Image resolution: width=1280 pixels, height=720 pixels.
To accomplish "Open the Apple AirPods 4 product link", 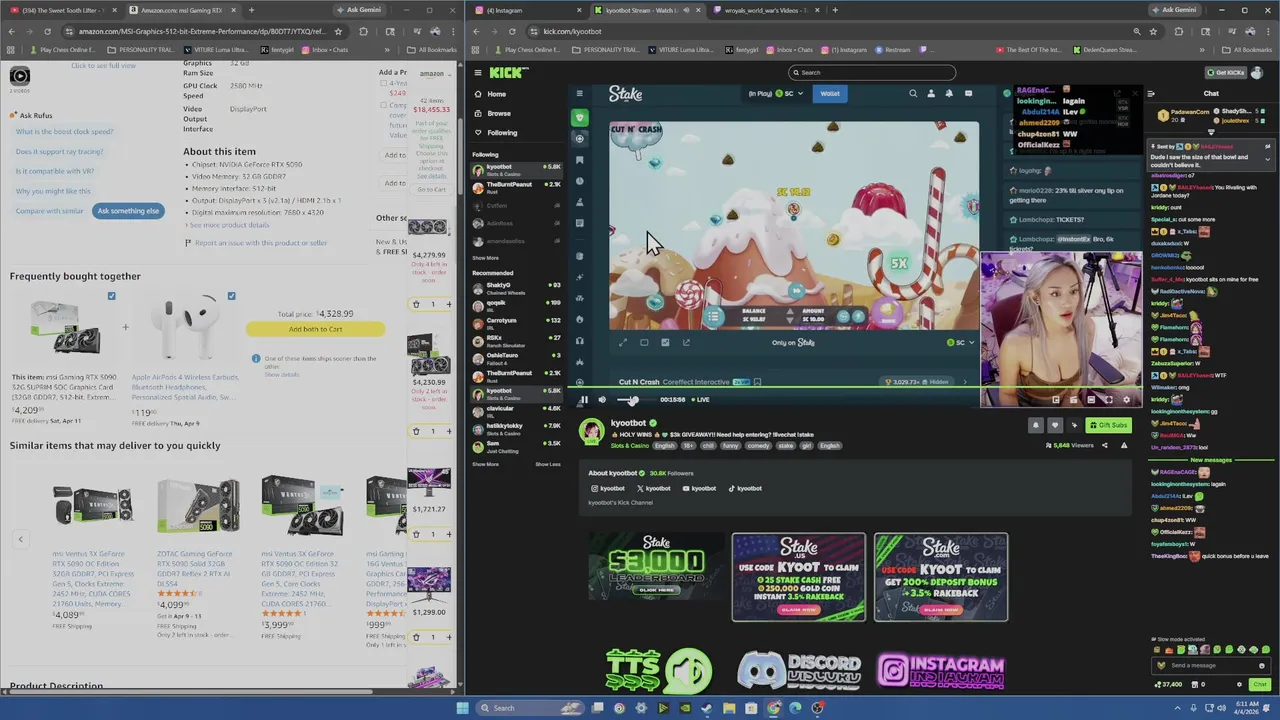I will [186, 387].
